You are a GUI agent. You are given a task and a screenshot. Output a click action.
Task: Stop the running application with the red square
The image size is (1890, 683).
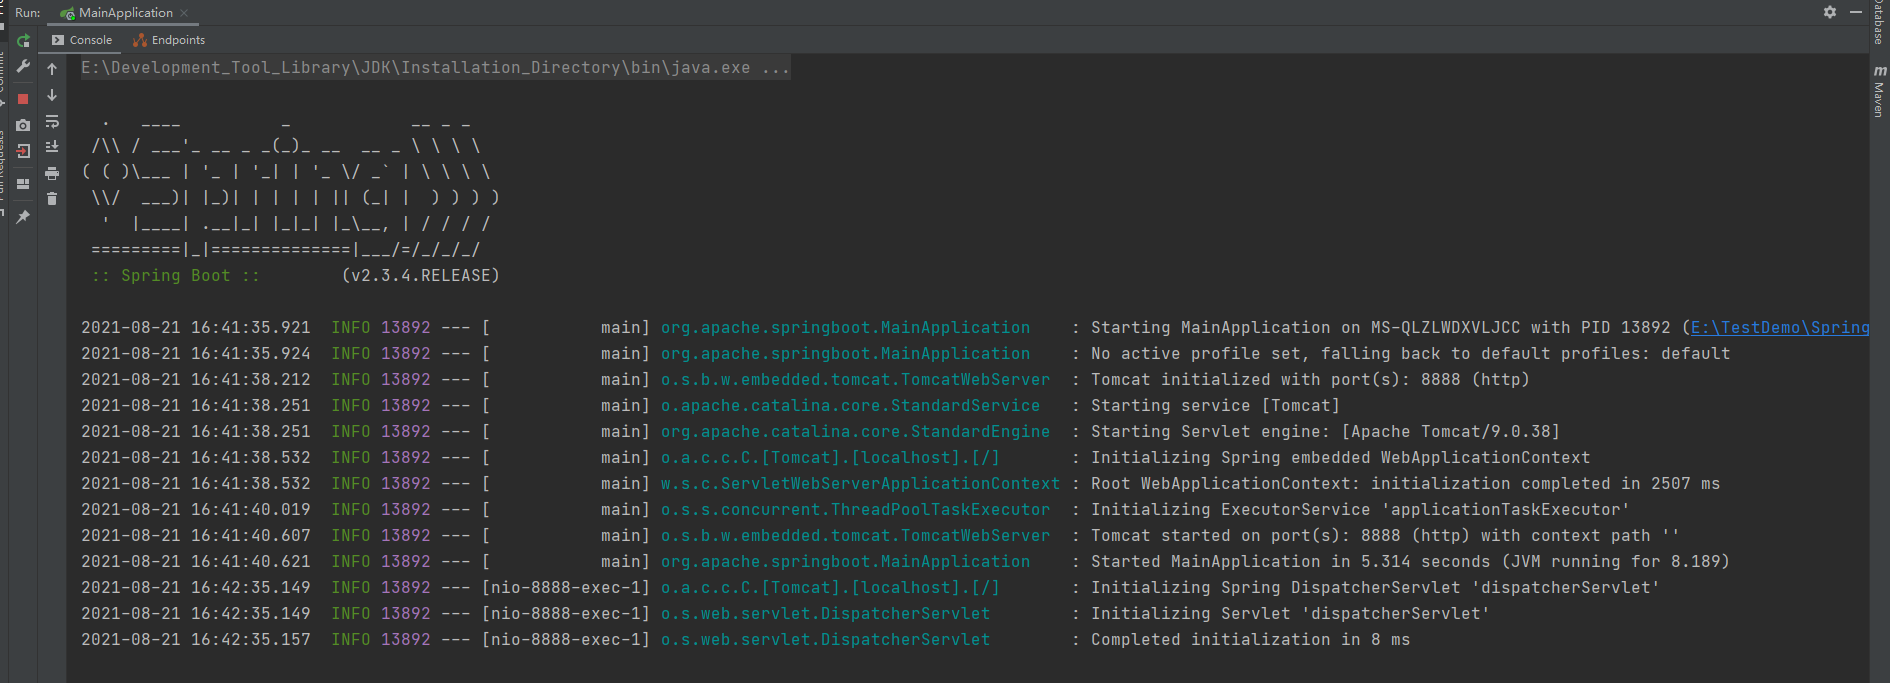[23, 99]
